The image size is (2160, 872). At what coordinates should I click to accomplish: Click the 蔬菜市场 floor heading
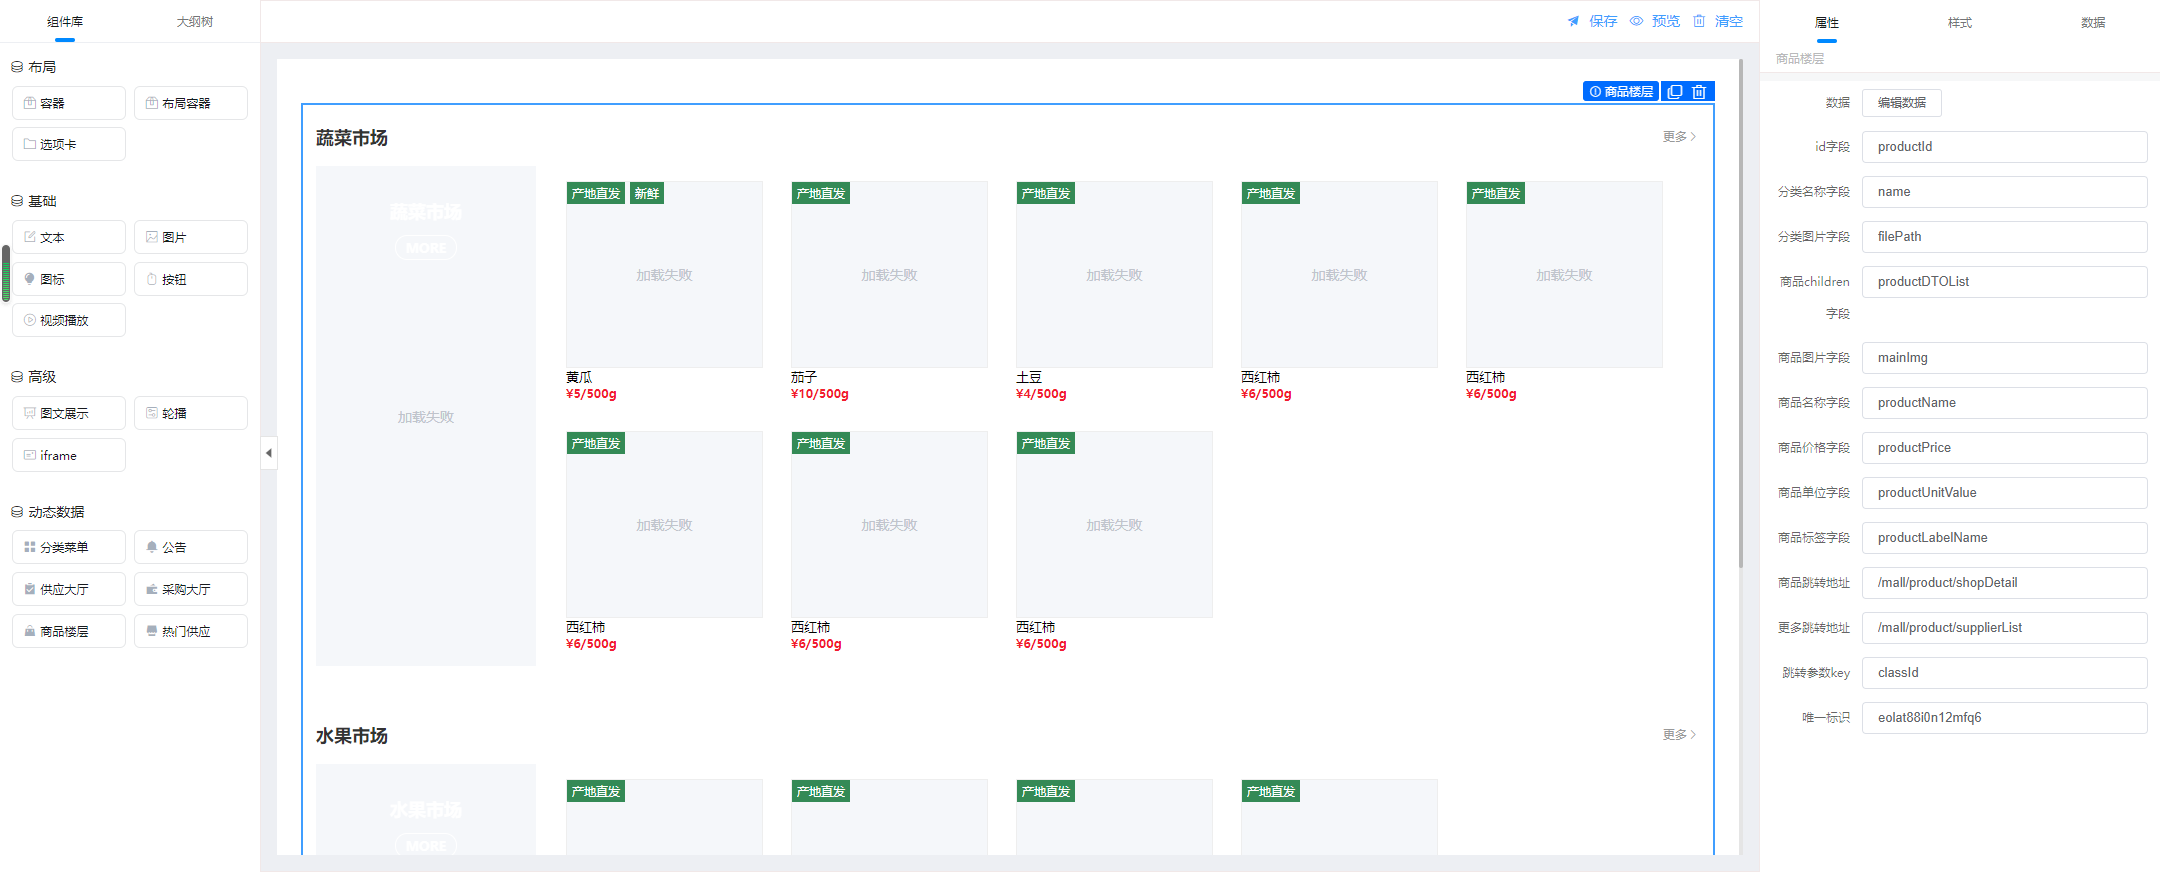(352, 138)
